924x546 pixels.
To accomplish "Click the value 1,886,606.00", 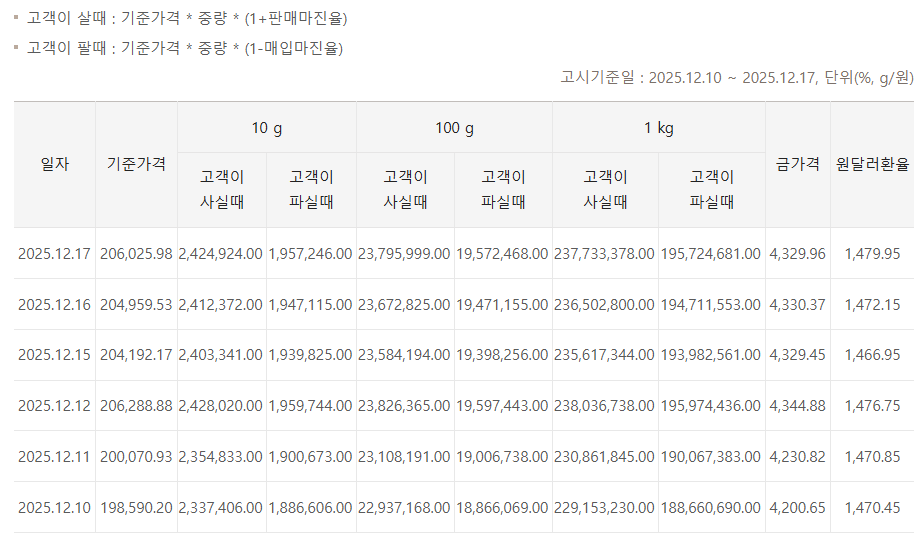I will pyautogui.click(x=311, y=508).
